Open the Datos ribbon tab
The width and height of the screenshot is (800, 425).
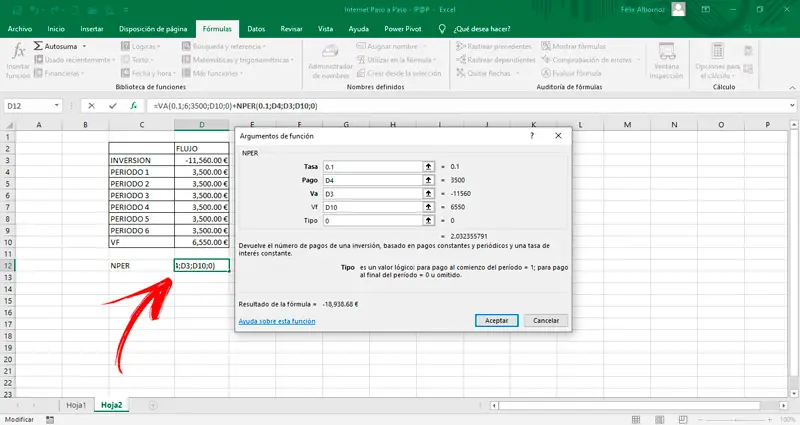(x=256, y=29)
